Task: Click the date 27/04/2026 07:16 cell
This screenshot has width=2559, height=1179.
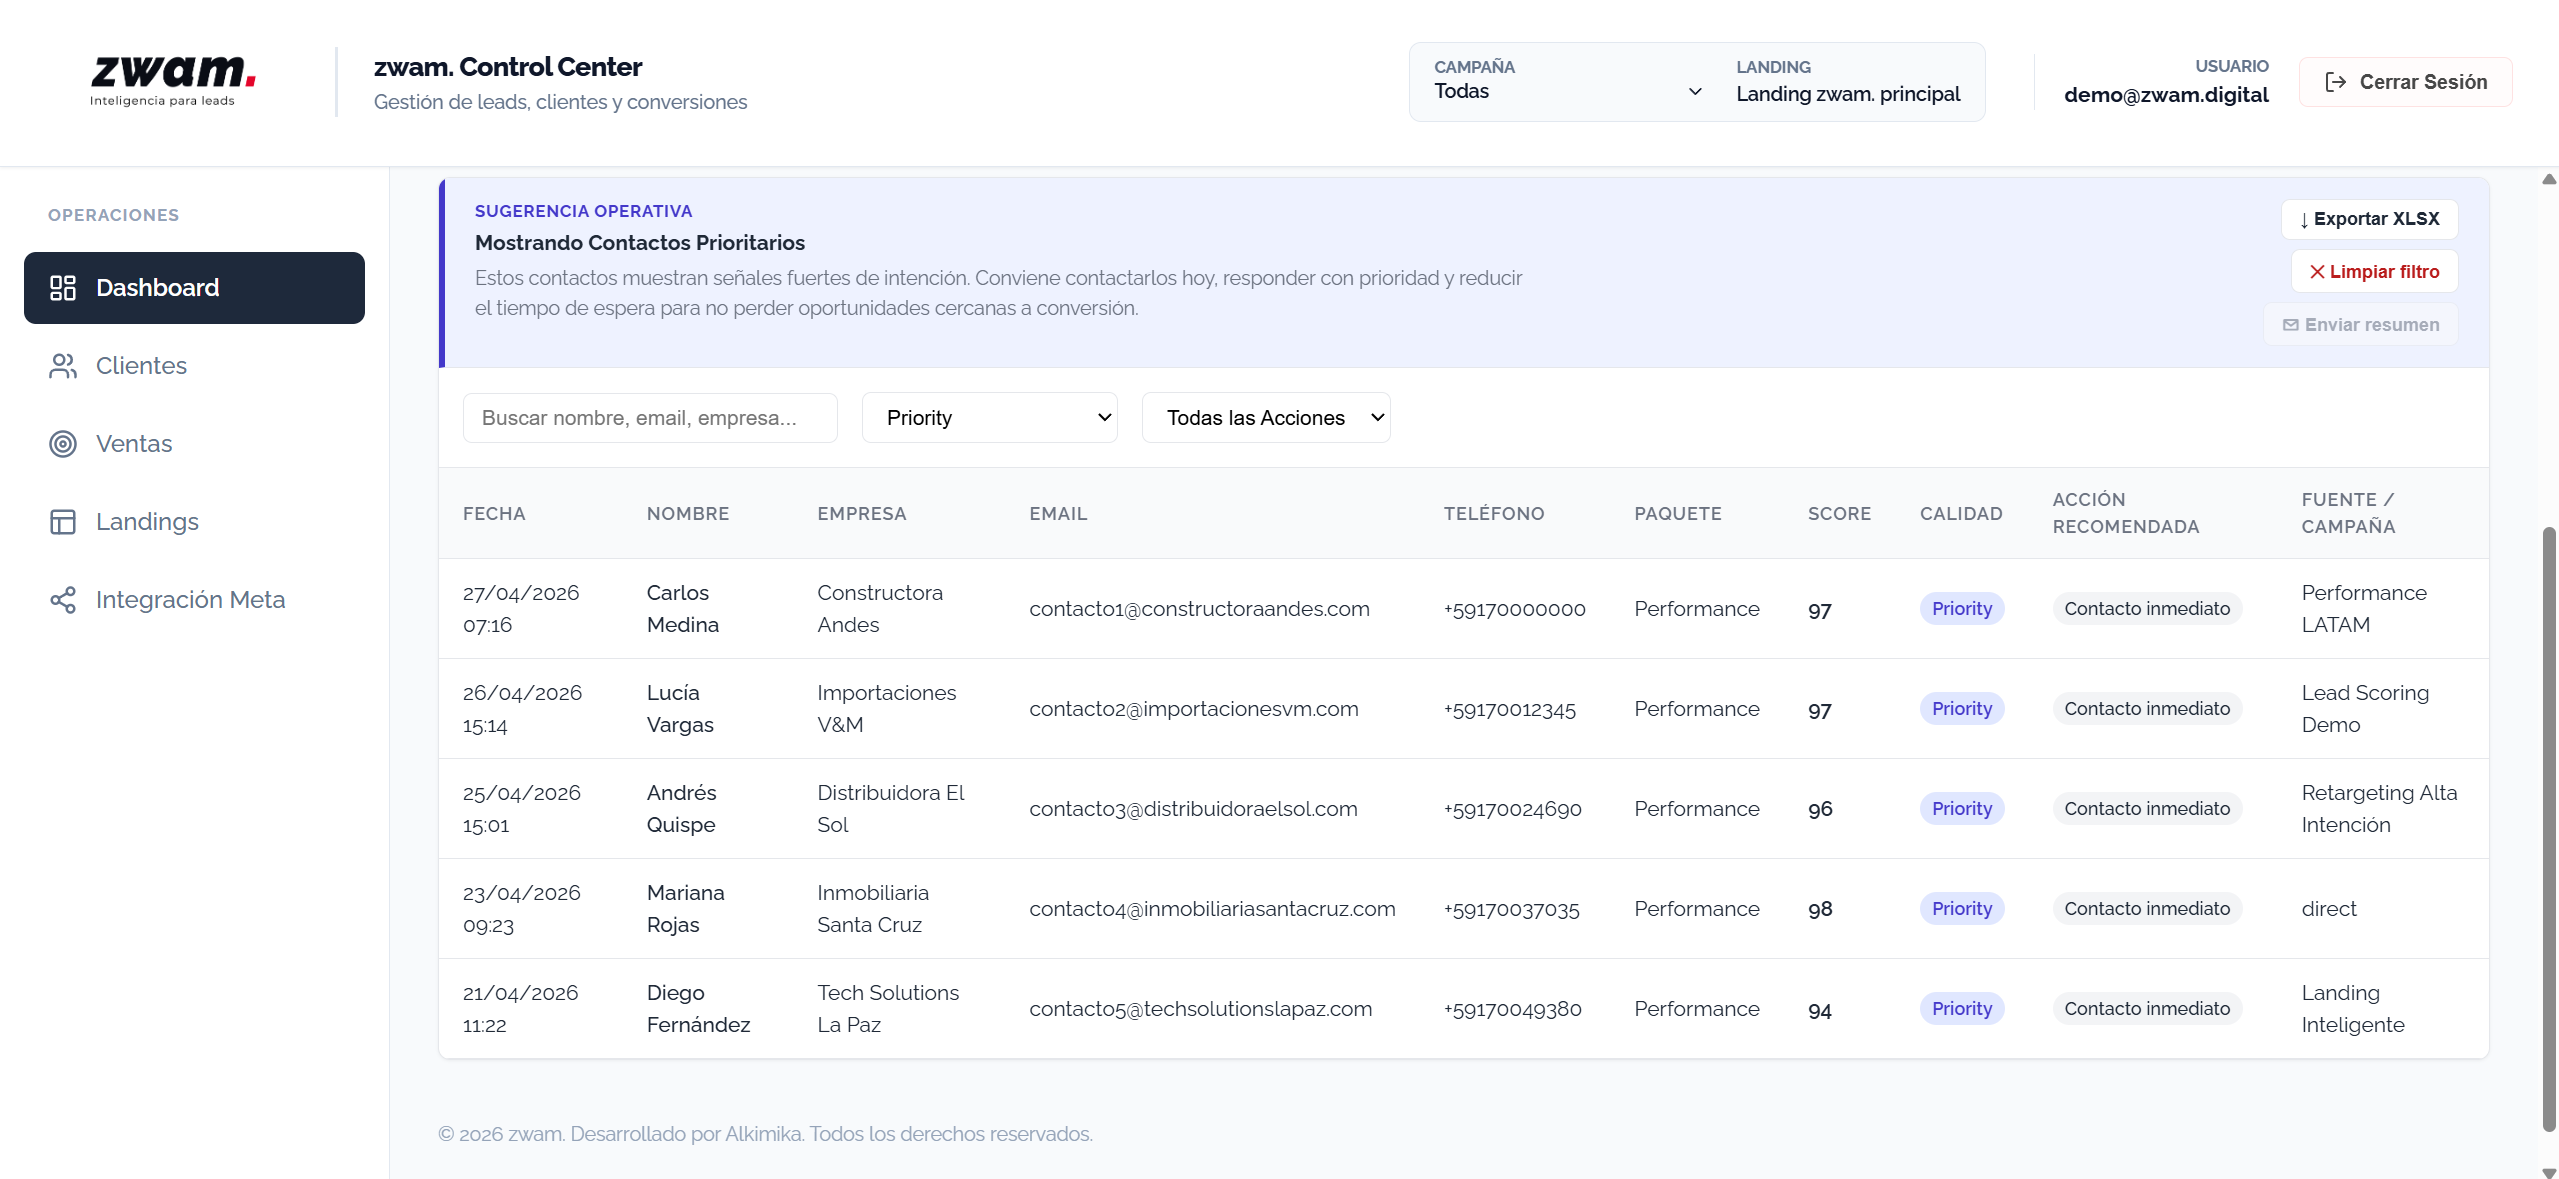Action: click(521, 609)
